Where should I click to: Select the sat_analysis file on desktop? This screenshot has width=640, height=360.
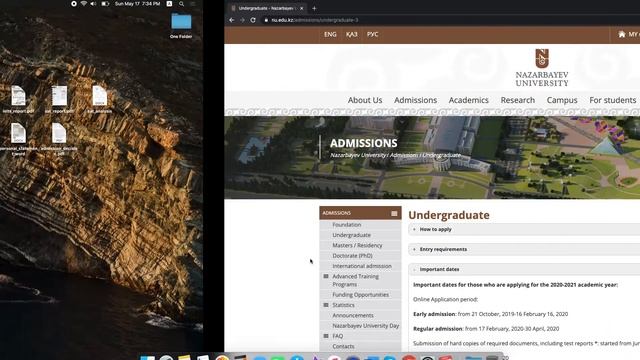pyautogui.click(x=100, y=99)
